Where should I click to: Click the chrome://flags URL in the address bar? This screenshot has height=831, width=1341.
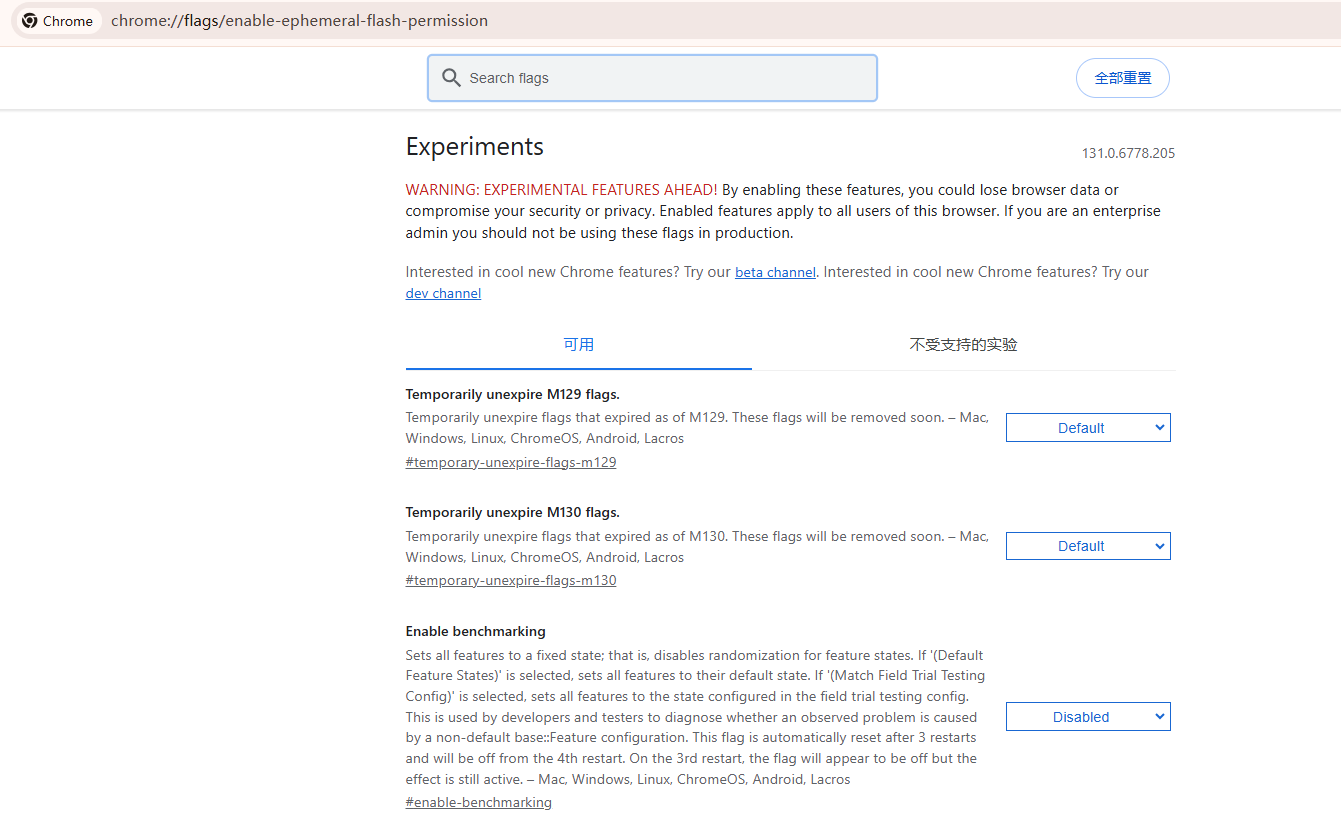pos(299,21)
